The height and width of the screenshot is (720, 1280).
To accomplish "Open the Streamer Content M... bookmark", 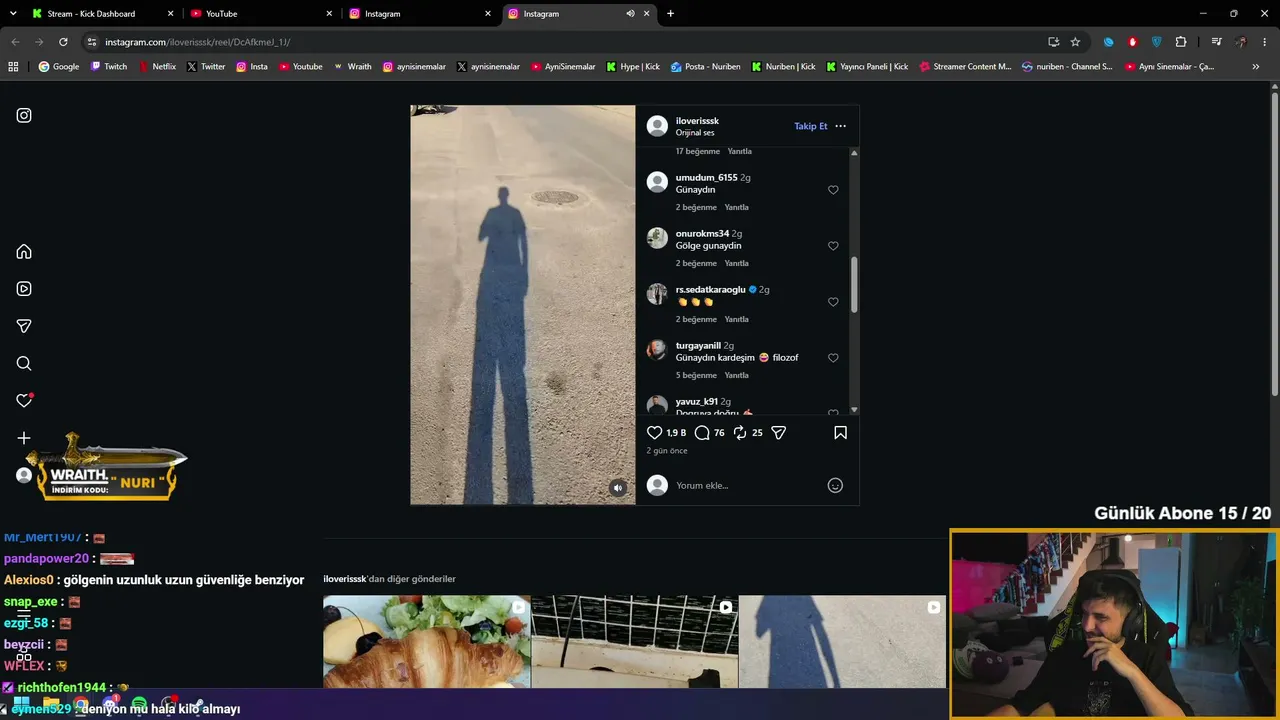I will (965, 67).
